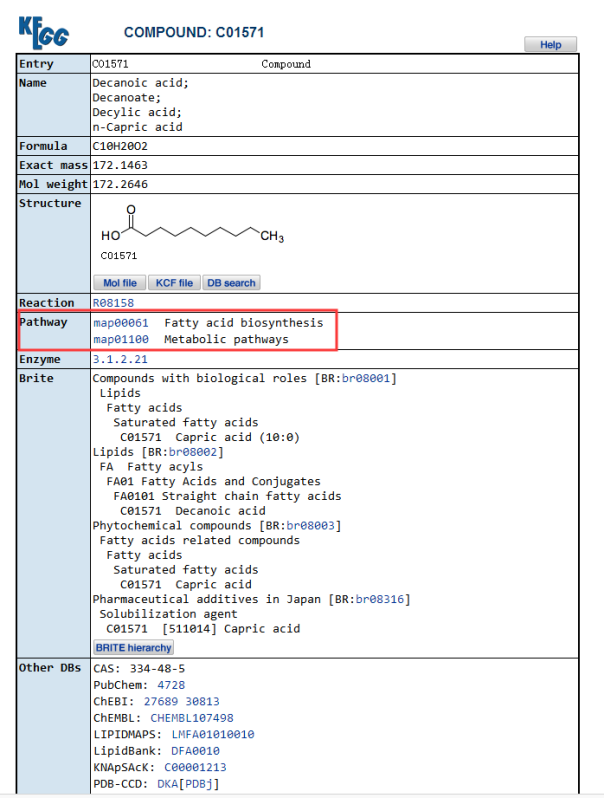Open map01100 metabolic pathways link
This screenshot has width=605, height=798.
(x=121, y=339)
